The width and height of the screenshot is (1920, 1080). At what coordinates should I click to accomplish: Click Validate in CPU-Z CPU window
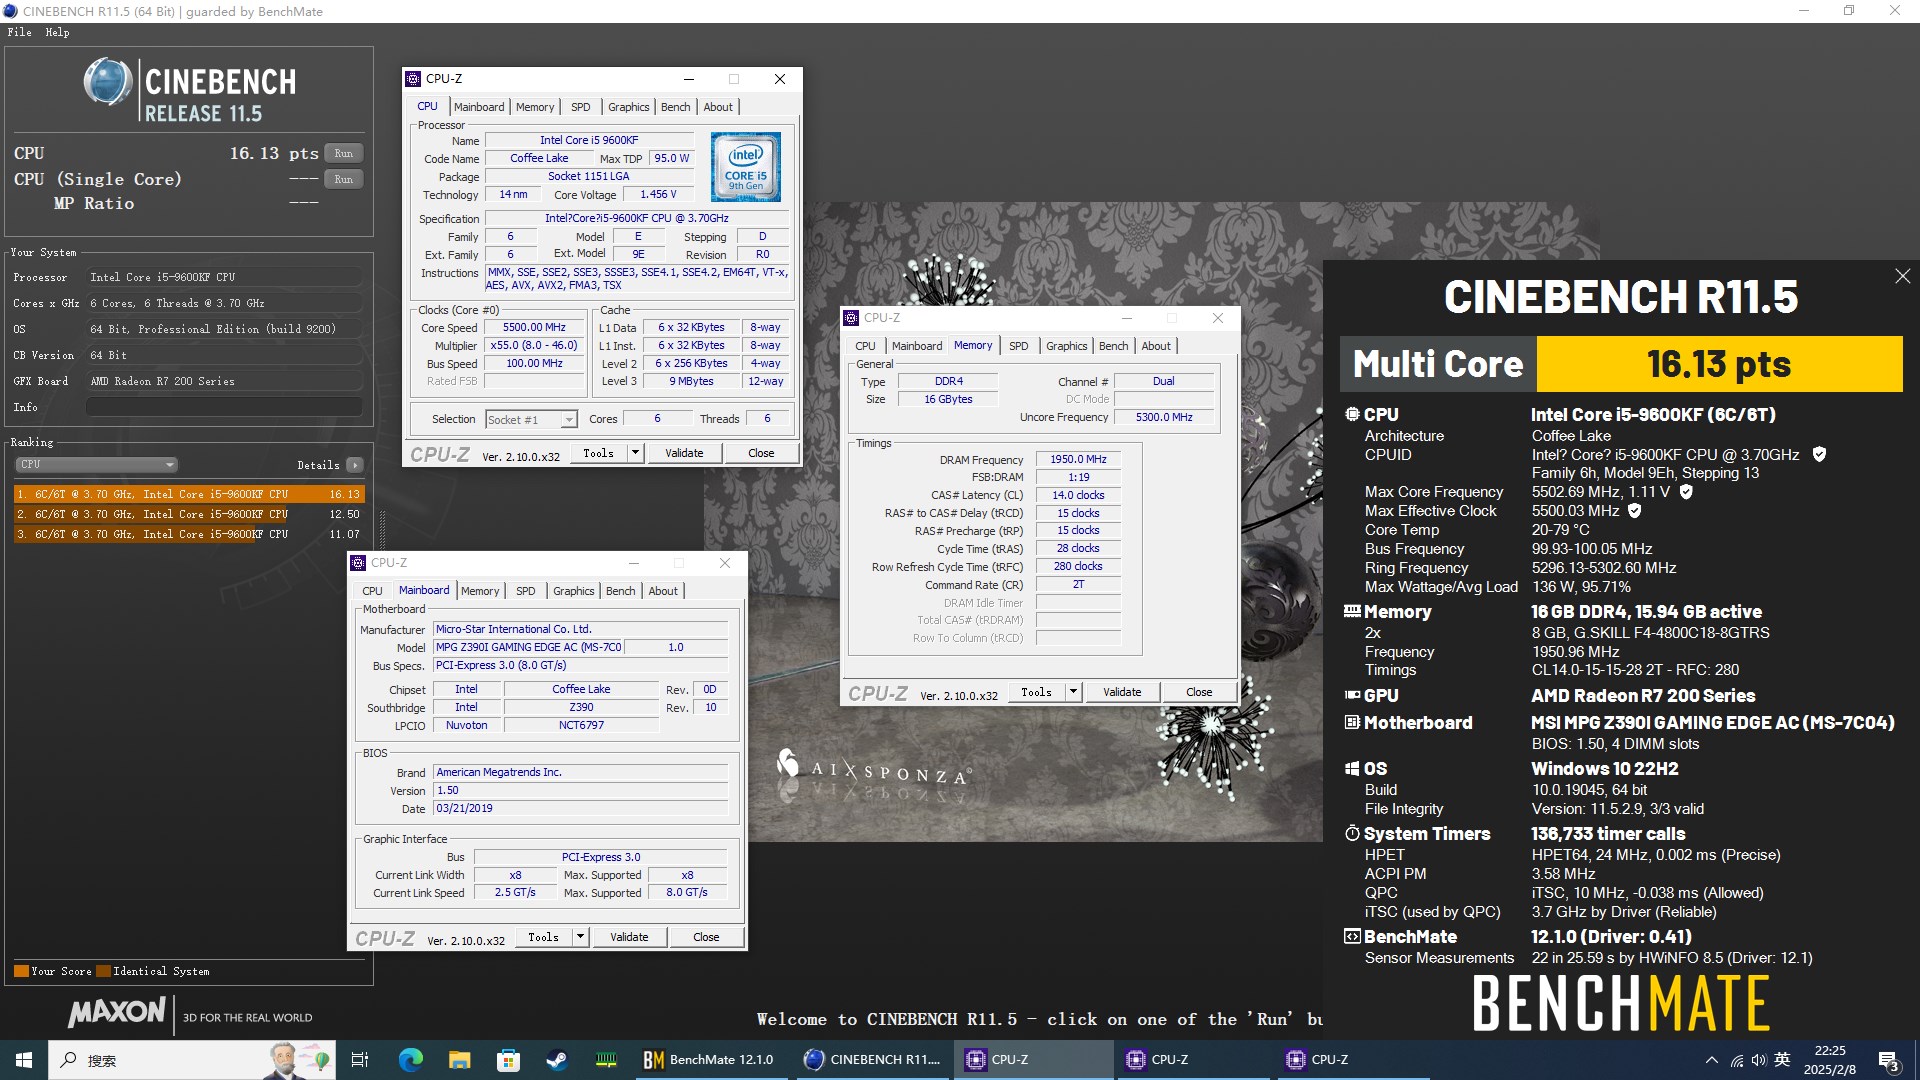684,453
